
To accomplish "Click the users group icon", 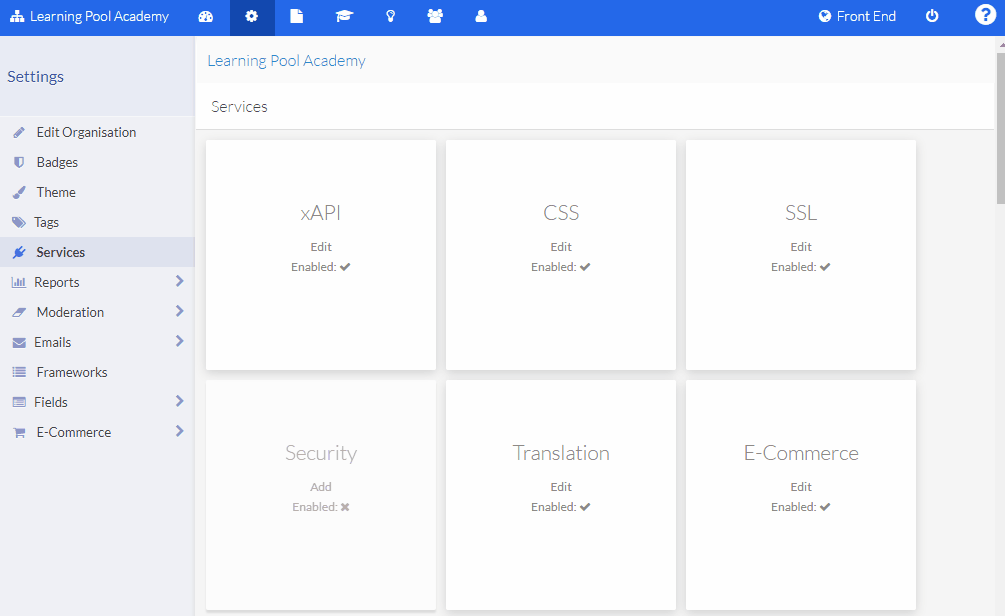I will (435, 17).
